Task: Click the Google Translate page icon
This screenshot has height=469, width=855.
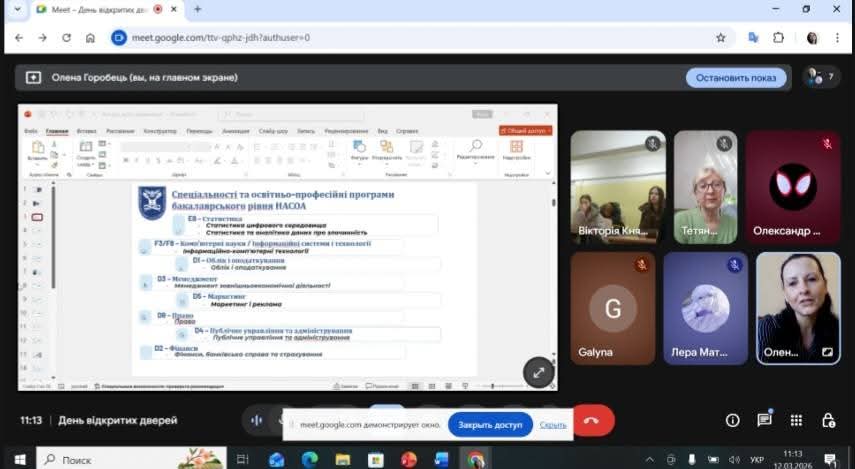Action: [x=752, y=38]
